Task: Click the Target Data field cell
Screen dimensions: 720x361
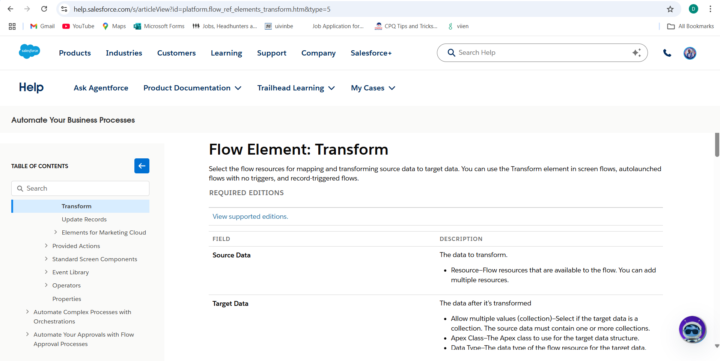Action: [231, 304]
